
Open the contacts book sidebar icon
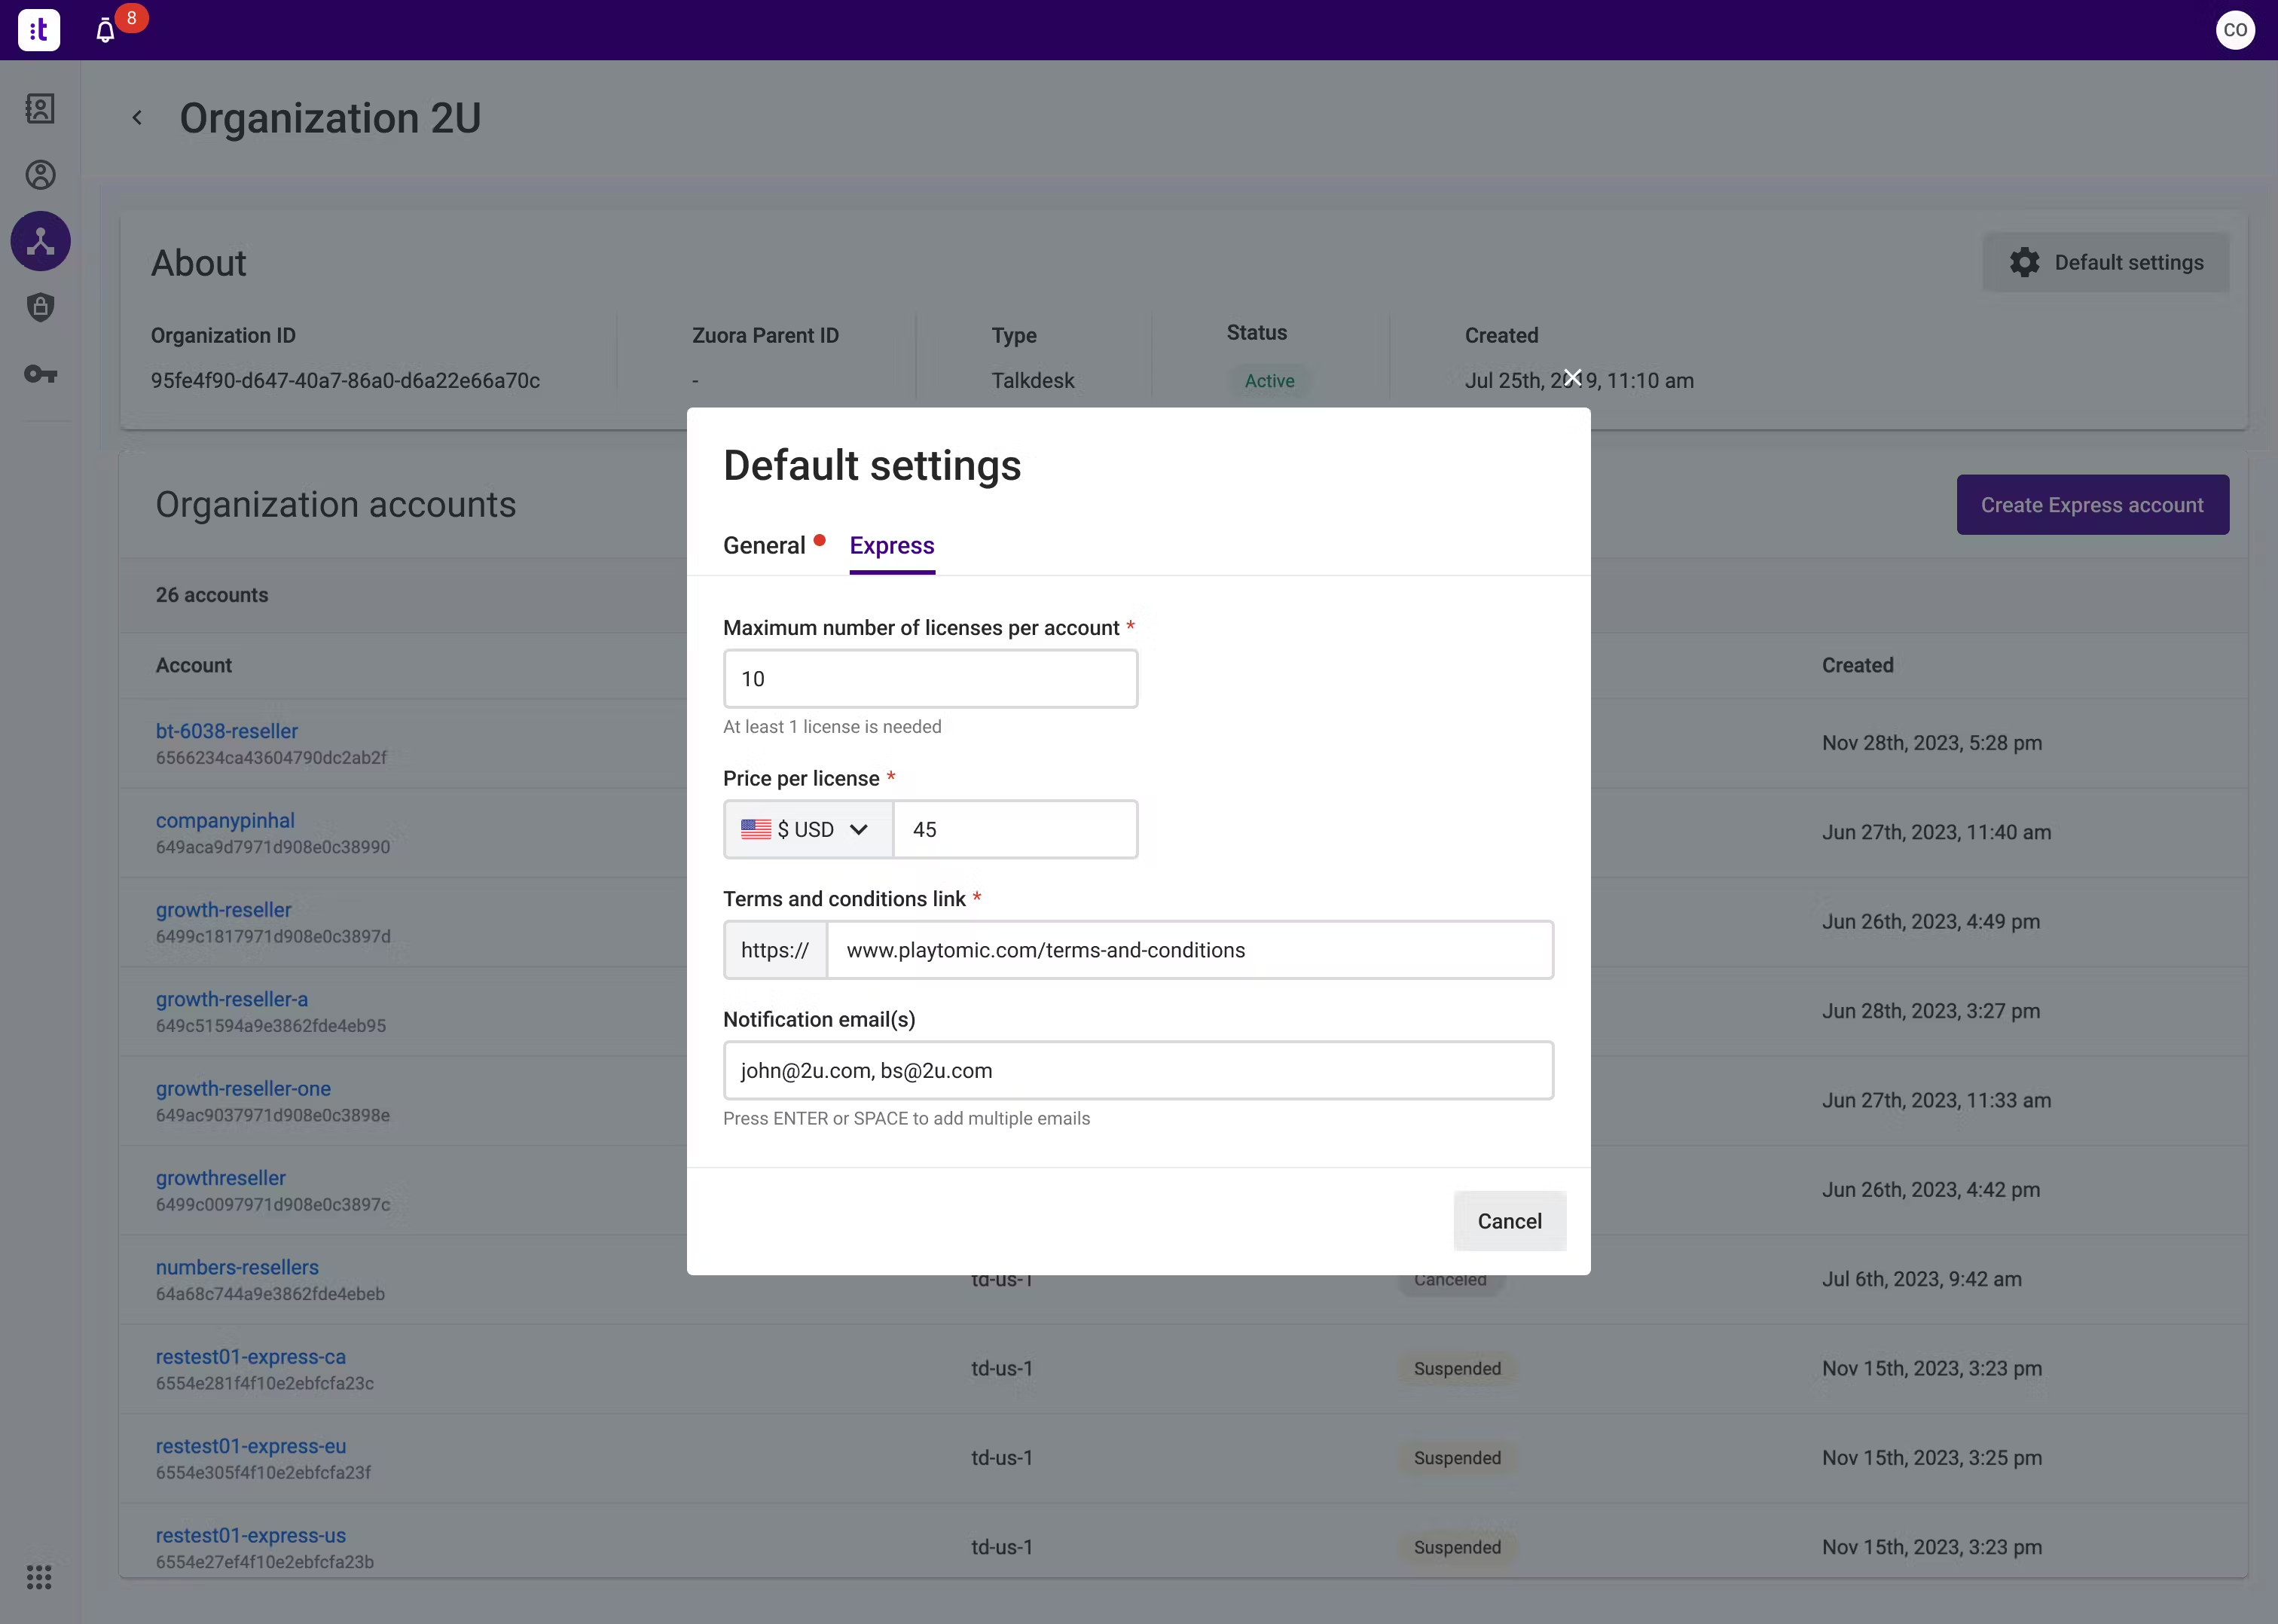pyautogui.click(x=40, y=108)
